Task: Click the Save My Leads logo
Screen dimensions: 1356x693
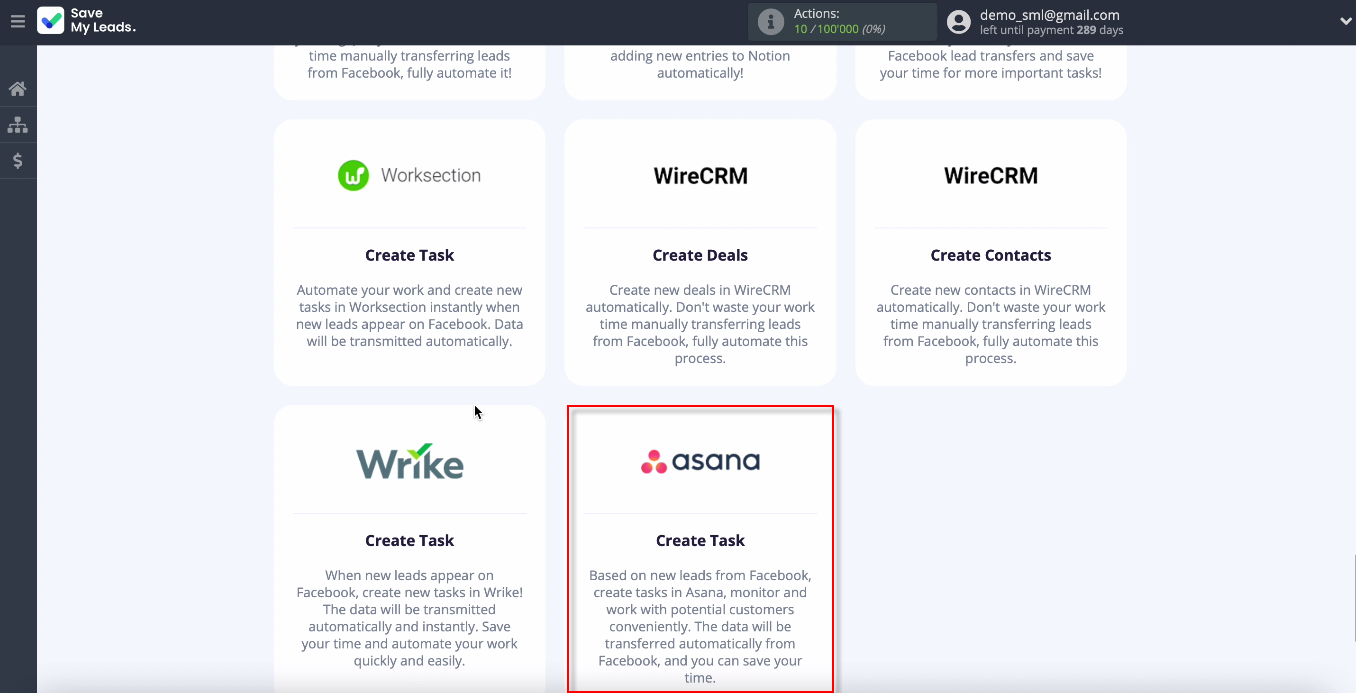Action: 87,21
